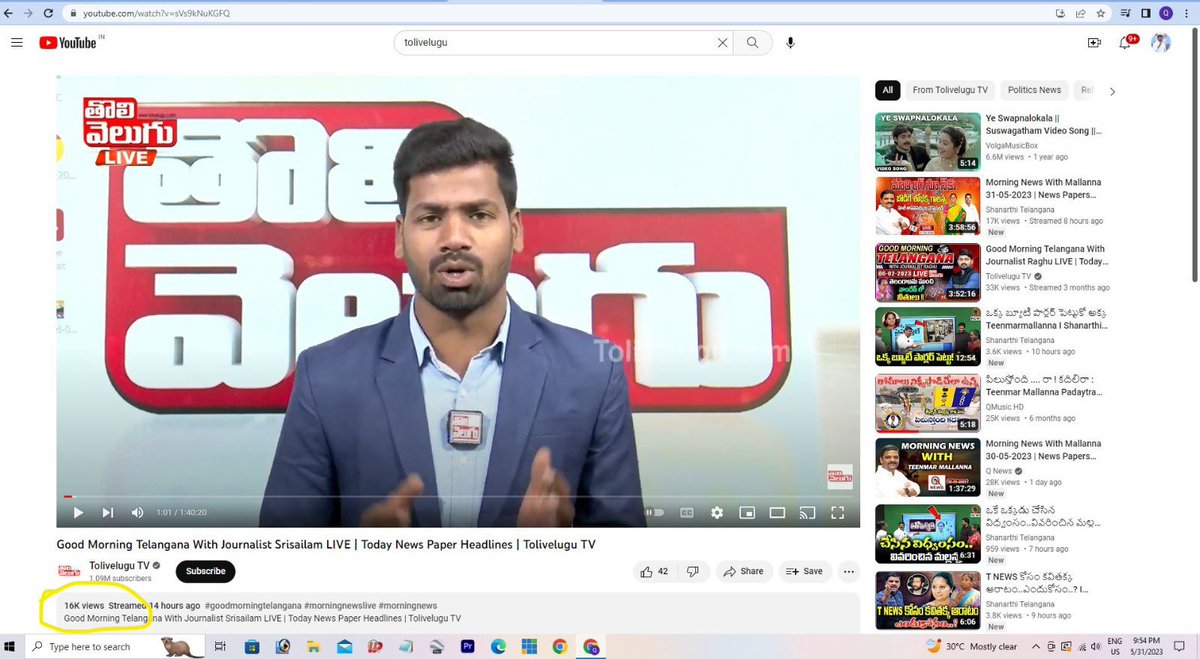1200x659 pixels.
Task: Mute the video volume
Action: click(x=138, y=513)
